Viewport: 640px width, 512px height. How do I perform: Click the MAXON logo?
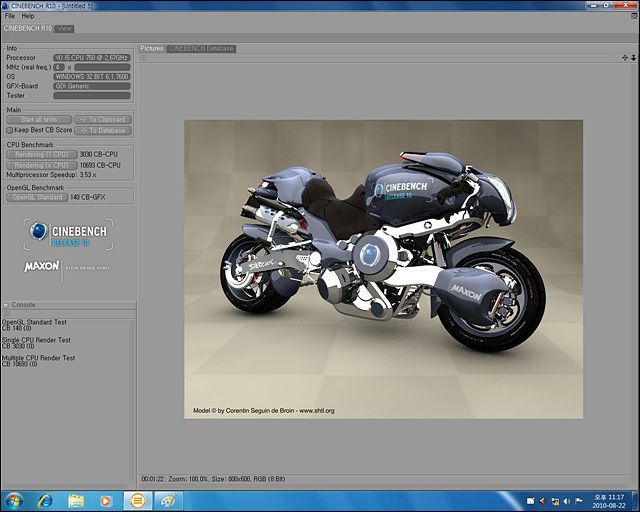coord(42,267)
